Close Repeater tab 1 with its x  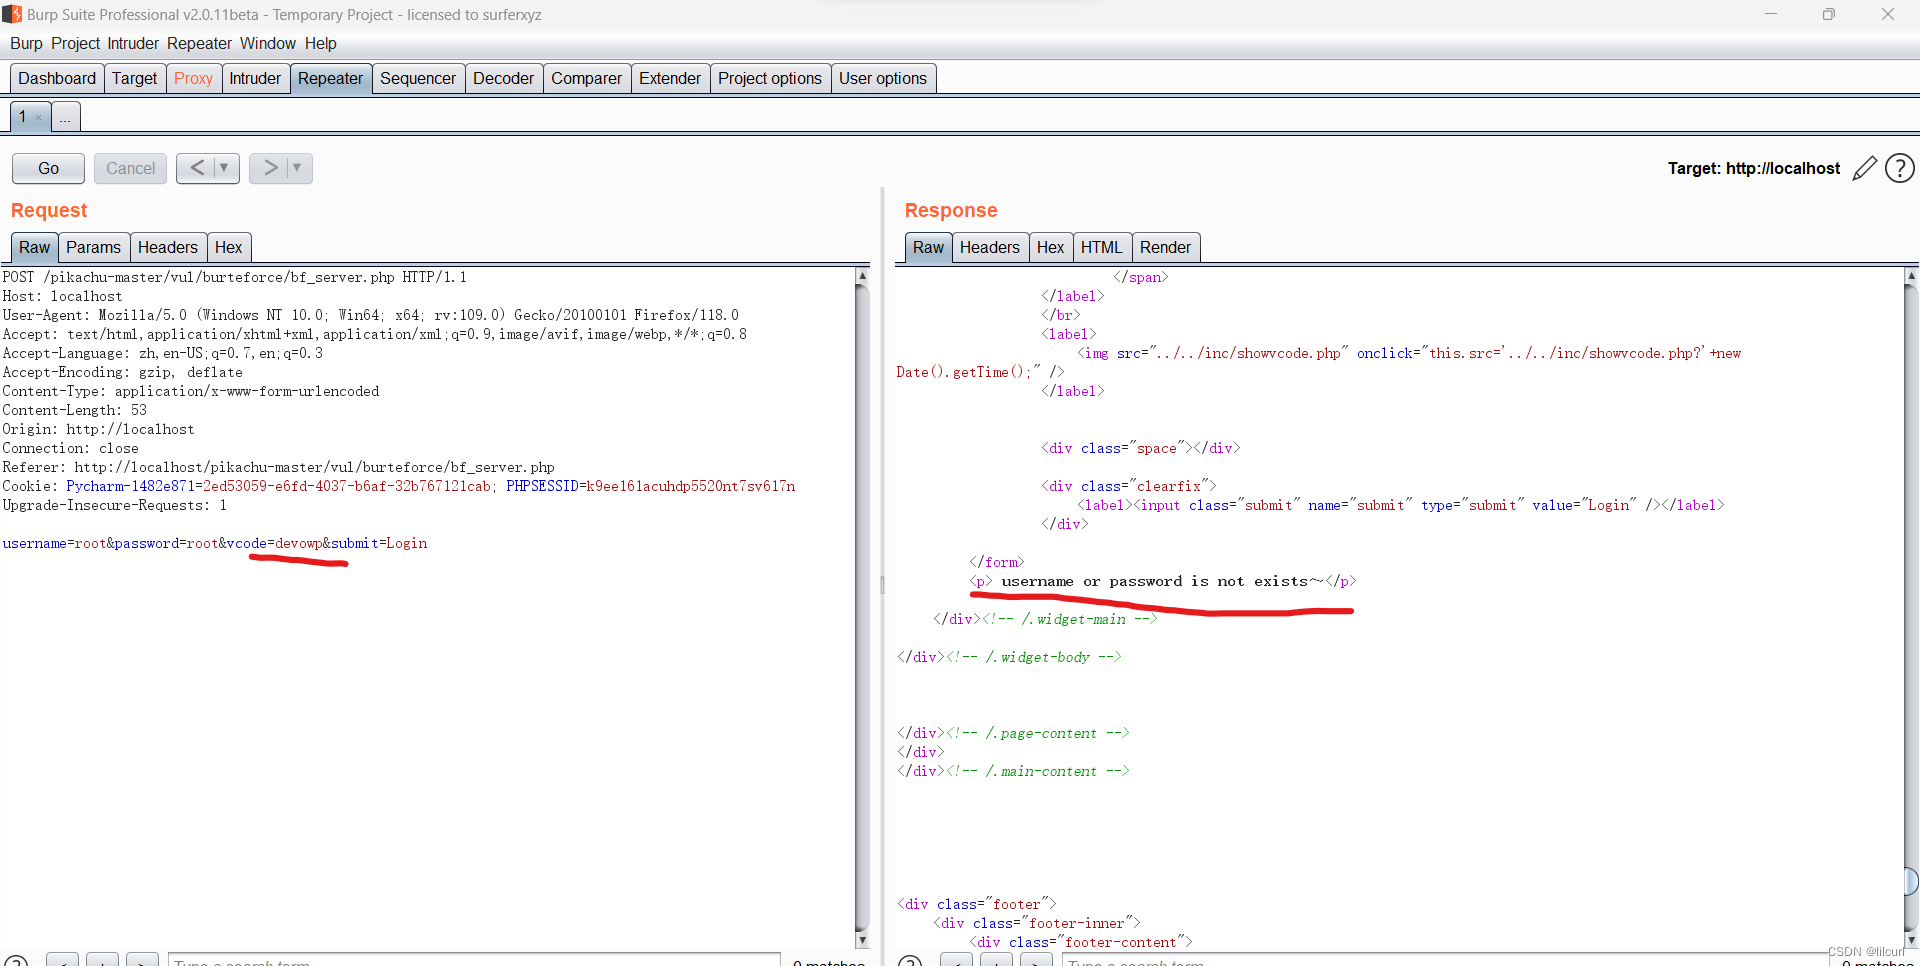[39, 118]
